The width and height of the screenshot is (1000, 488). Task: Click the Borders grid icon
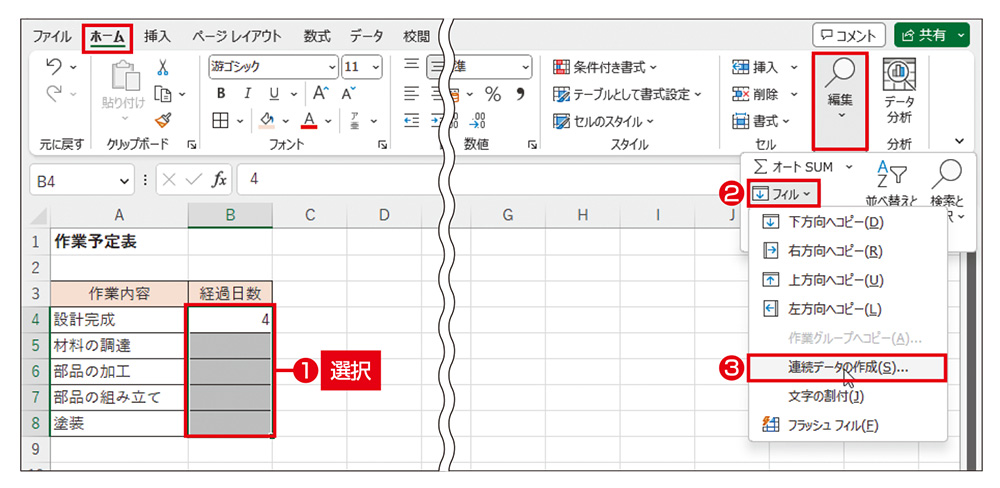coord(221,119)
